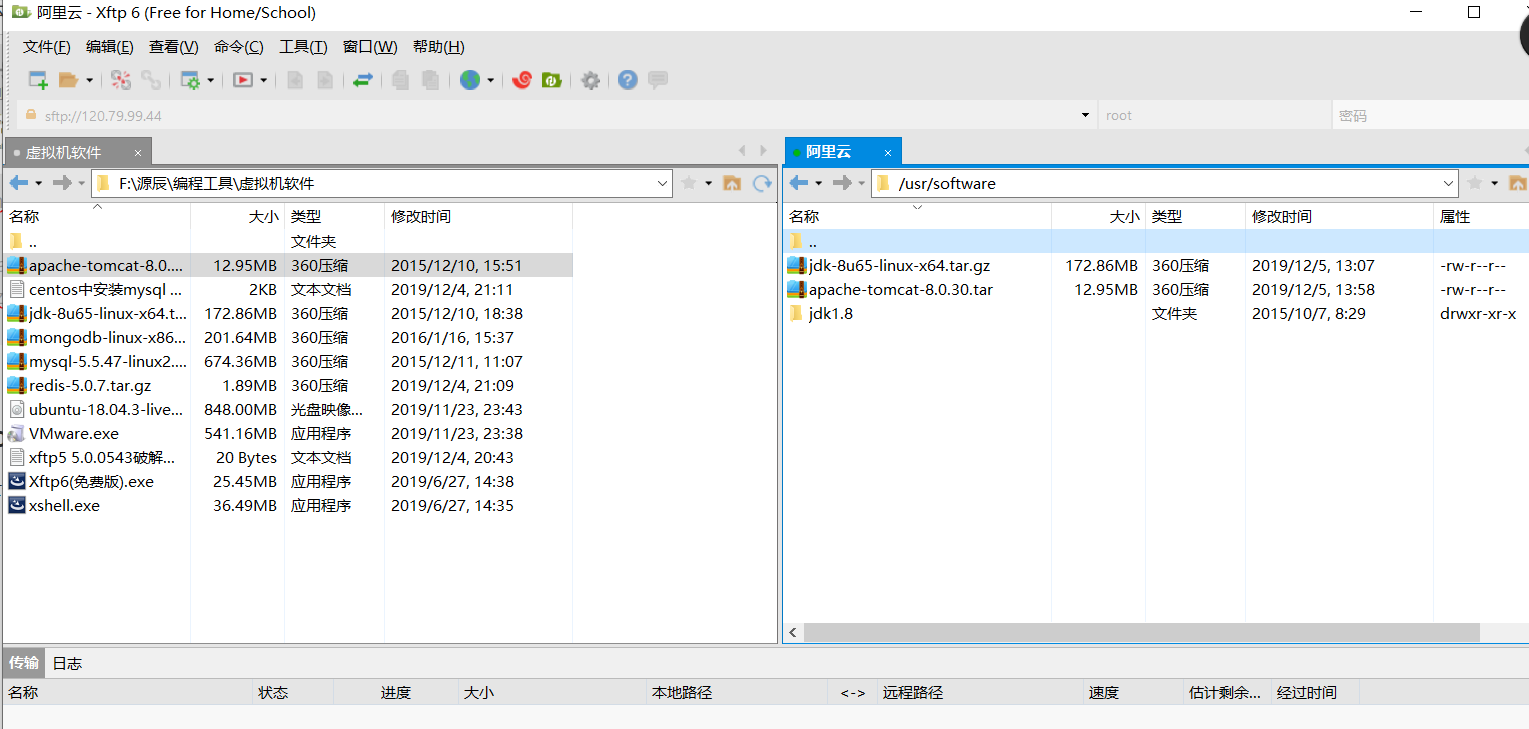Viewport: 1529px width, 729px height.
Task: Click the remote pane favorites star
Action: coord(1475,183)
